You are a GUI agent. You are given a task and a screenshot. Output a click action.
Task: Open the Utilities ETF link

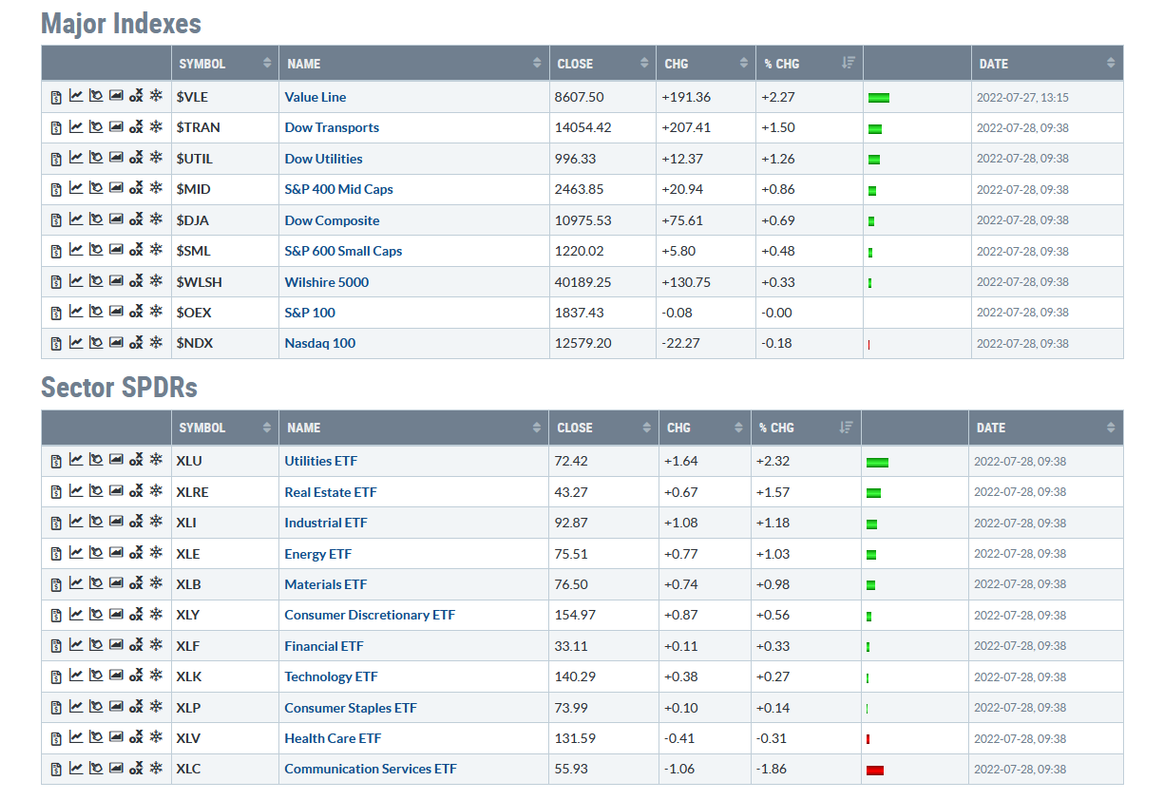pyautogui.click(x=320, y=461)
